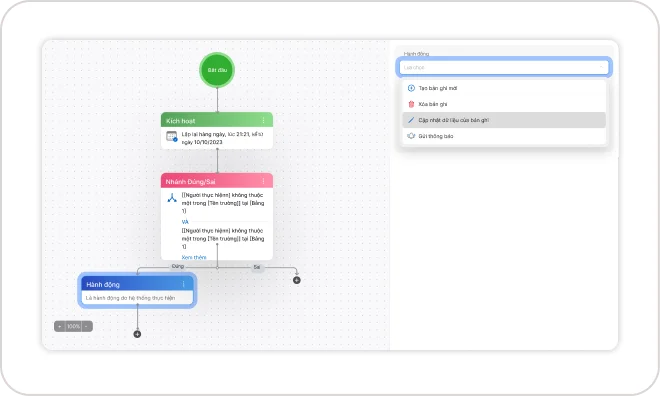Open the Nhánh Đúng/Sai node three-dot menu
660x396 pixels.
point(263,181)
